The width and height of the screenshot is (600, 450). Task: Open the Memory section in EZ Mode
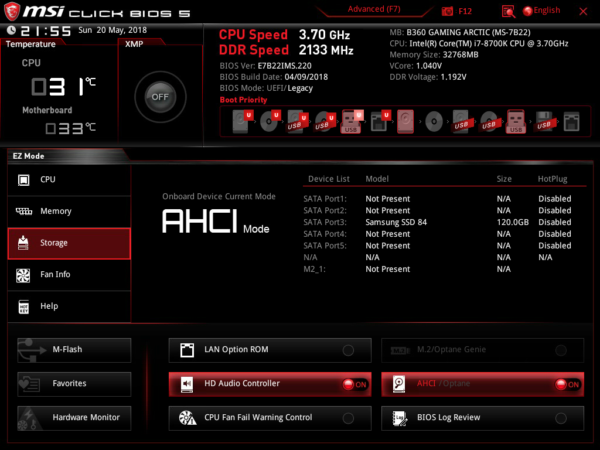(69, 211)
